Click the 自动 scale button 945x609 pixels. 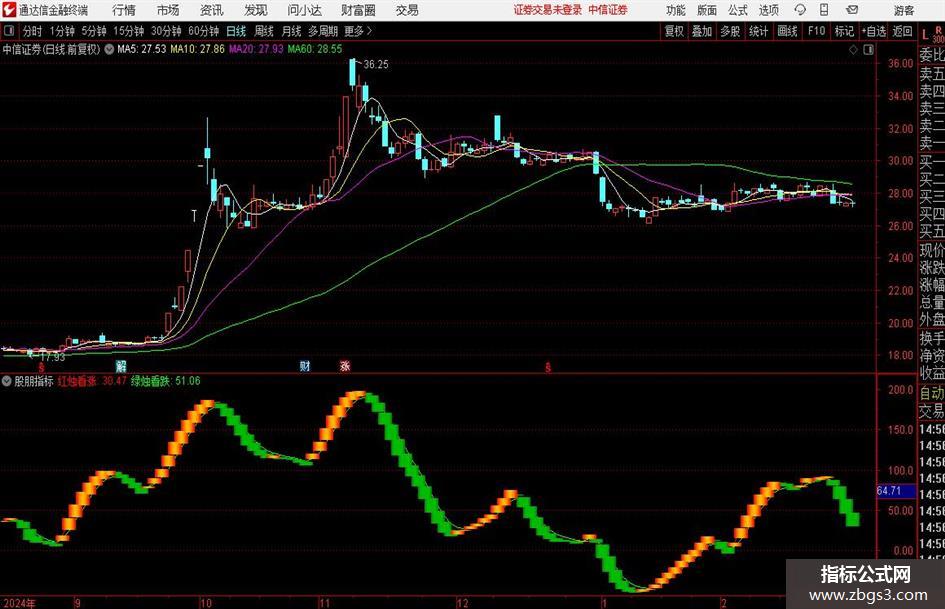click(931, 393)
